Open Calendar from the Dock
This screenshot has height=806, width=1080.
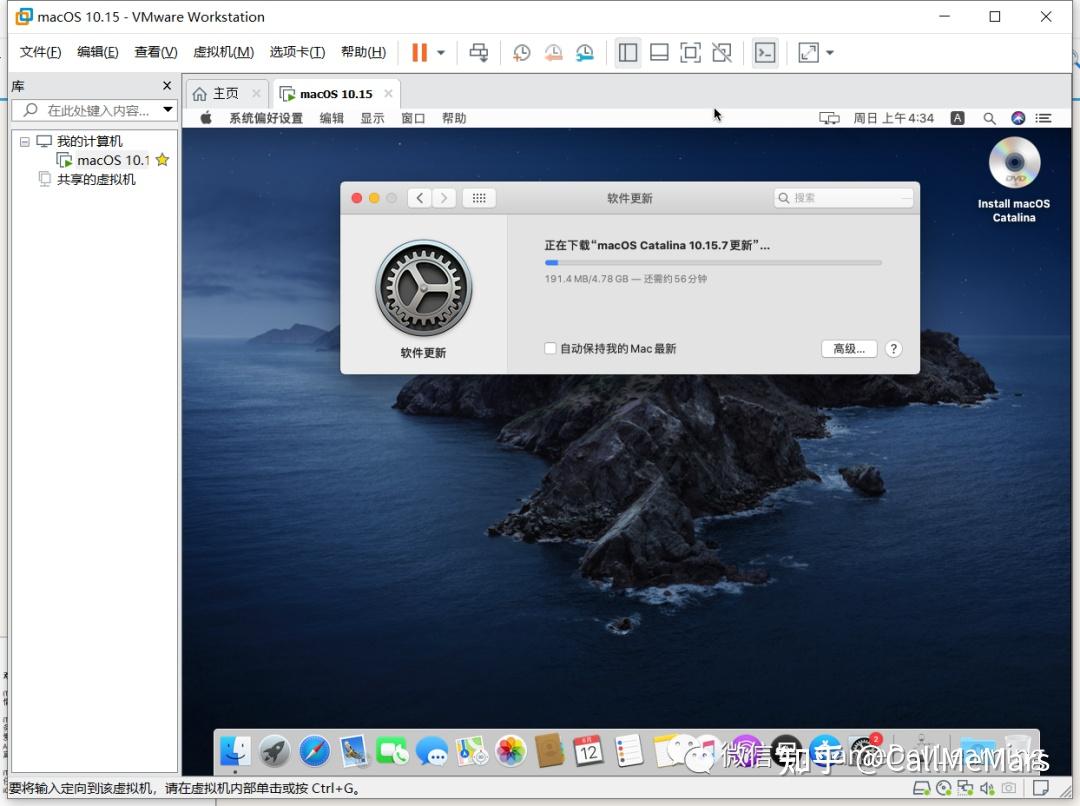coord(589,751)
